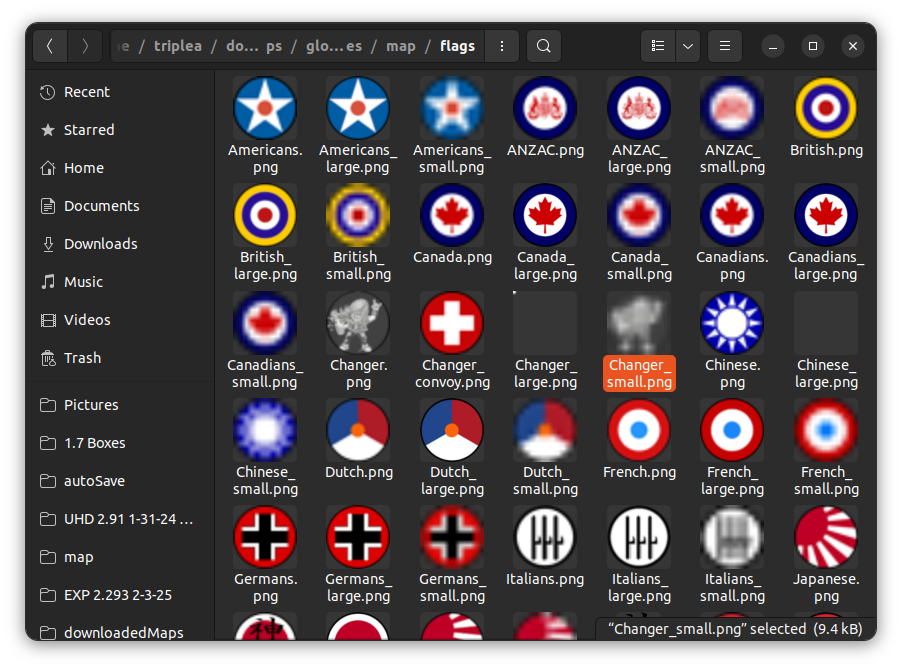Image resolution: width=902 pixels, height=669 pixels.
Task: Select the British_small.png file icon
Action: pos(358,215)
